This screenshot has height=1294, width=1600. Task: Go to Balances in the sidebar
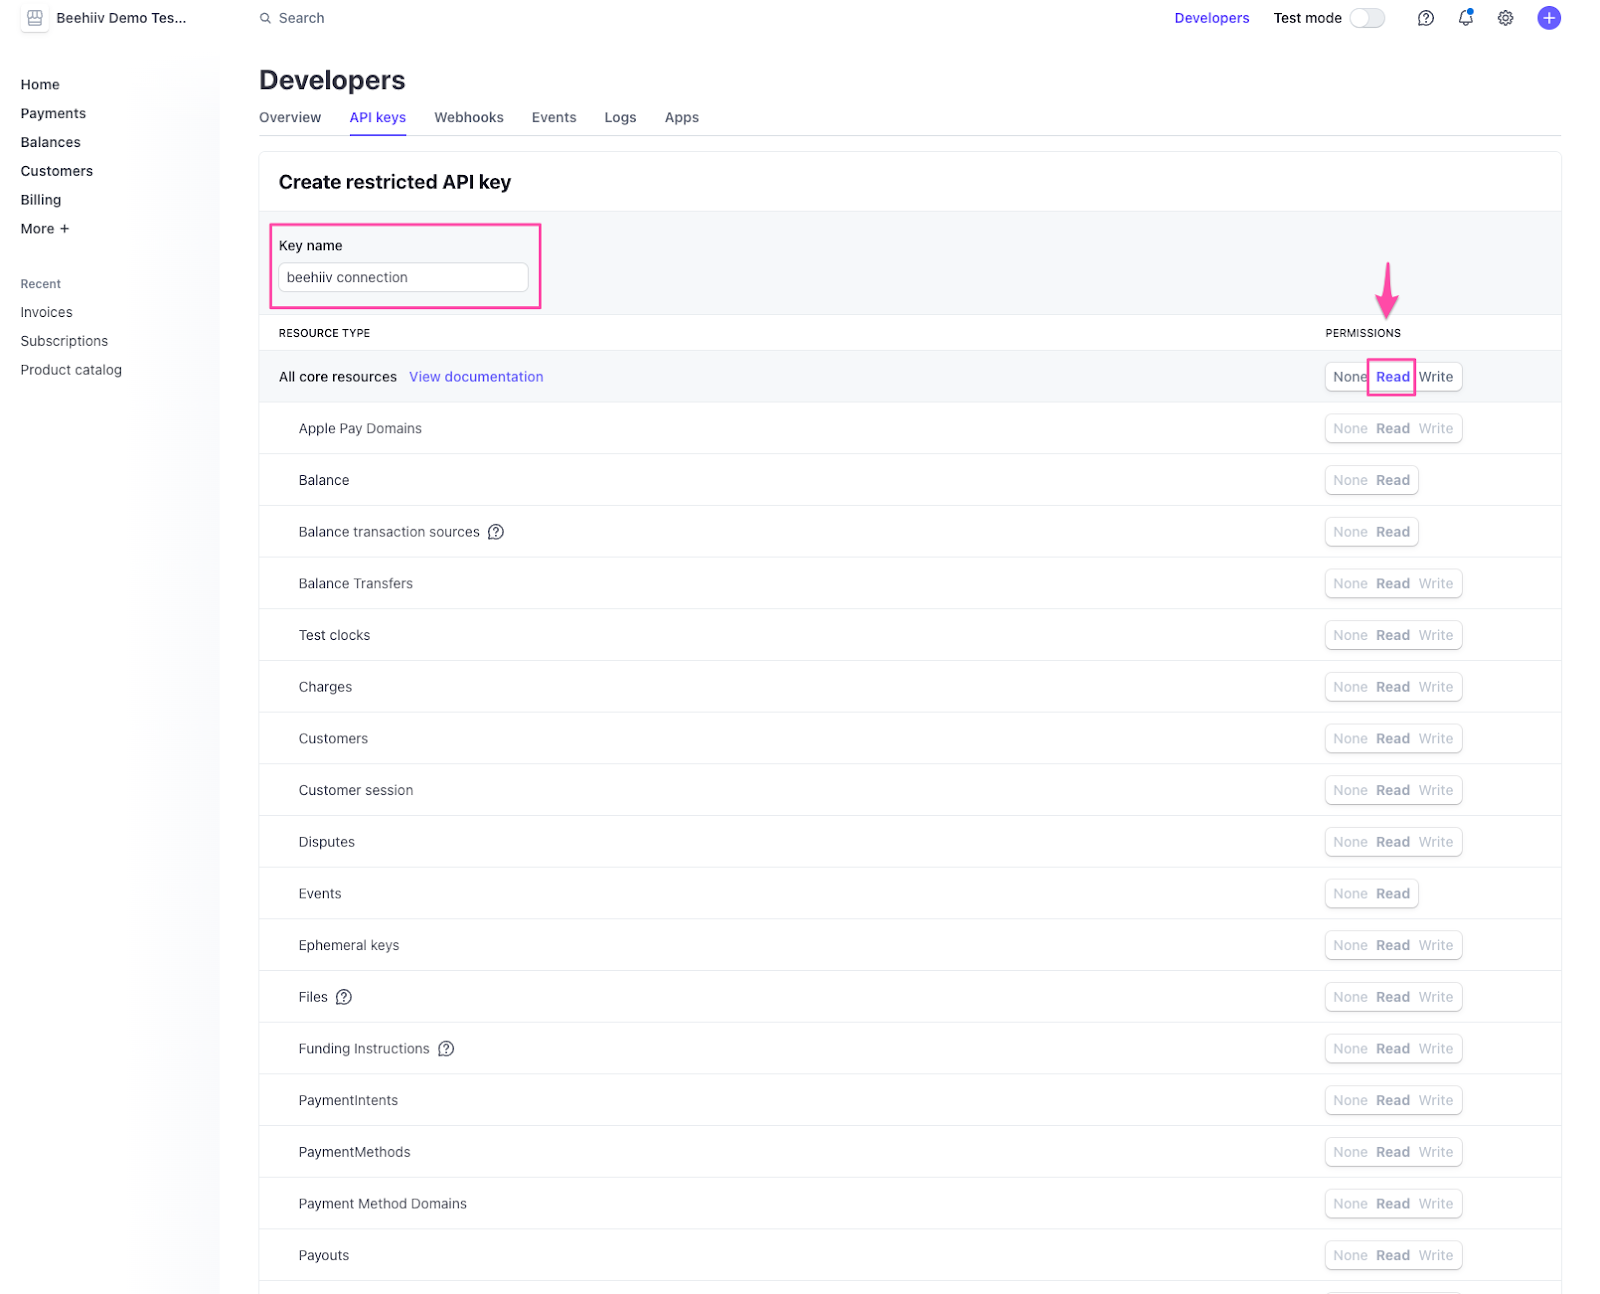pos(50,143)
